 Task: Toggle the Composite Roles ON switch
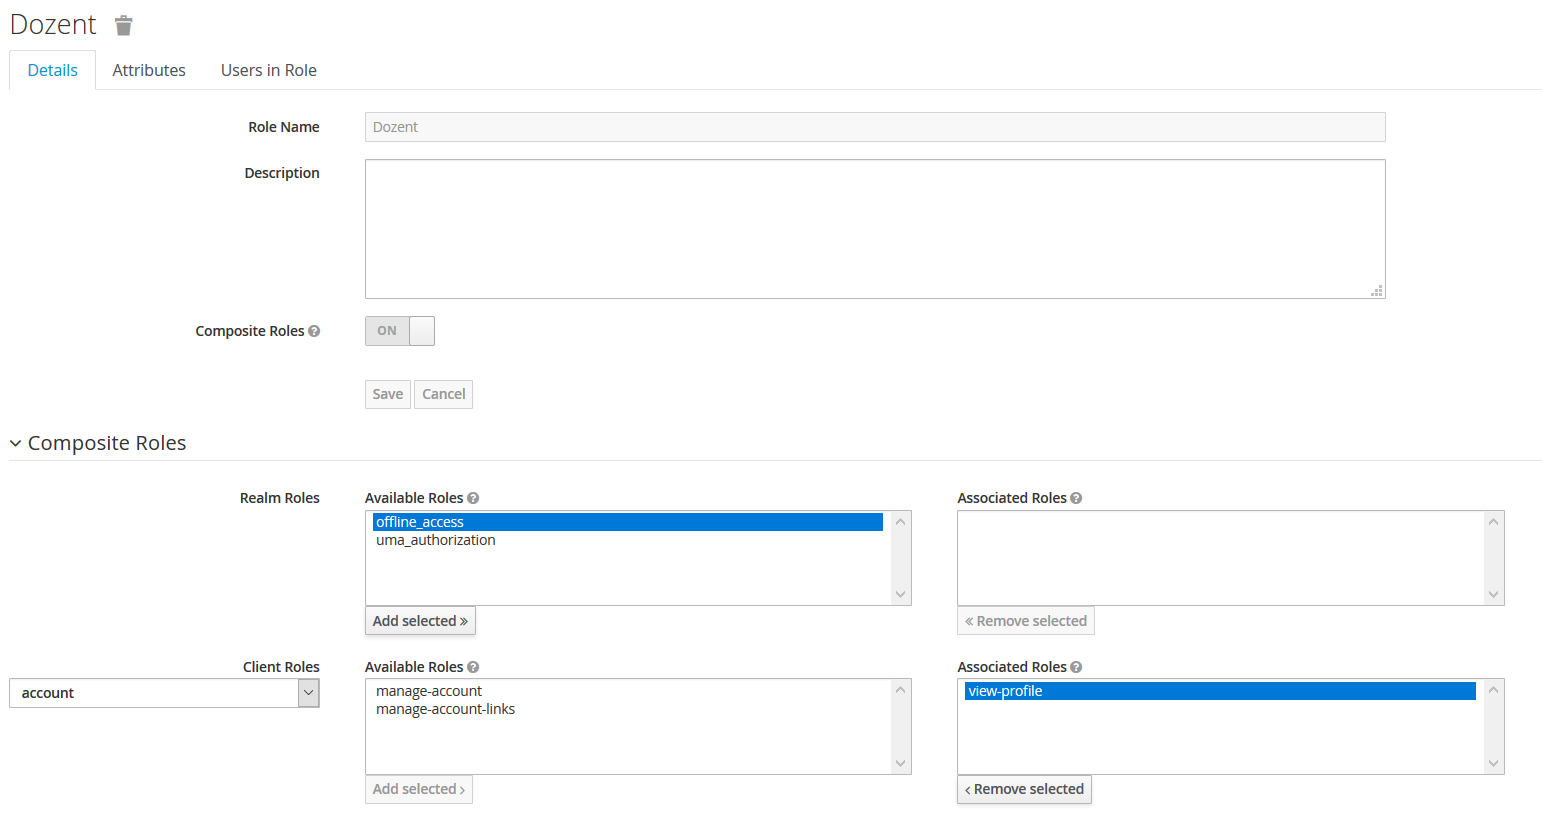coord(400,331)
